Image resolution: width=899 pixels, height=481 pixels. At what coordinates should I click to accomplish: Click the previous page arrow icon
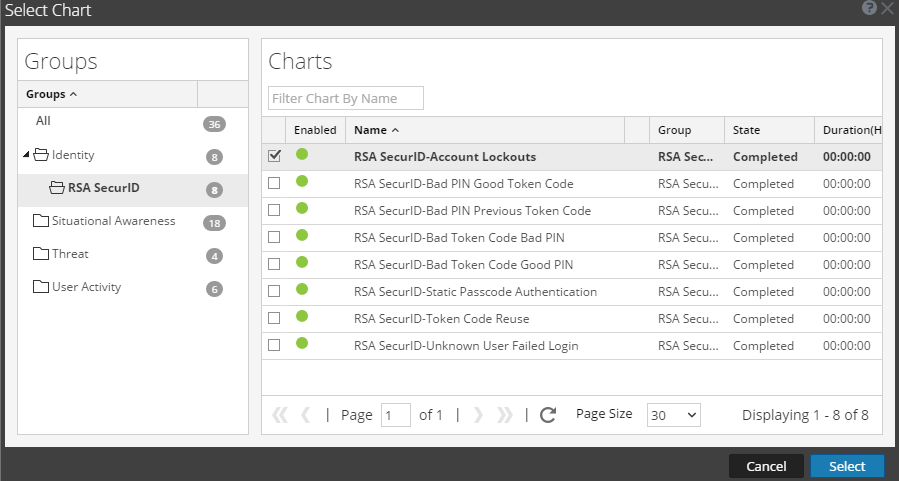pos(306,415)
